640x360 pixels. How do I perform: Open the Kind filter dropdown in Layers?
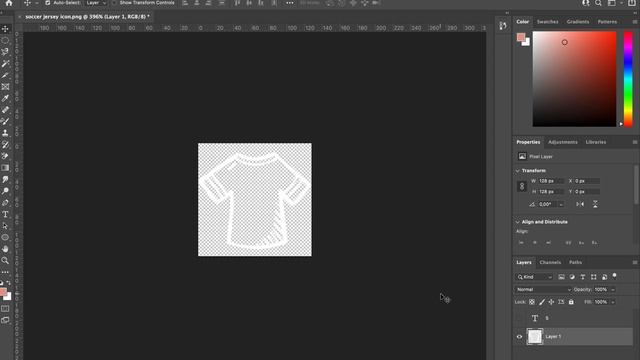click(534, 277)
